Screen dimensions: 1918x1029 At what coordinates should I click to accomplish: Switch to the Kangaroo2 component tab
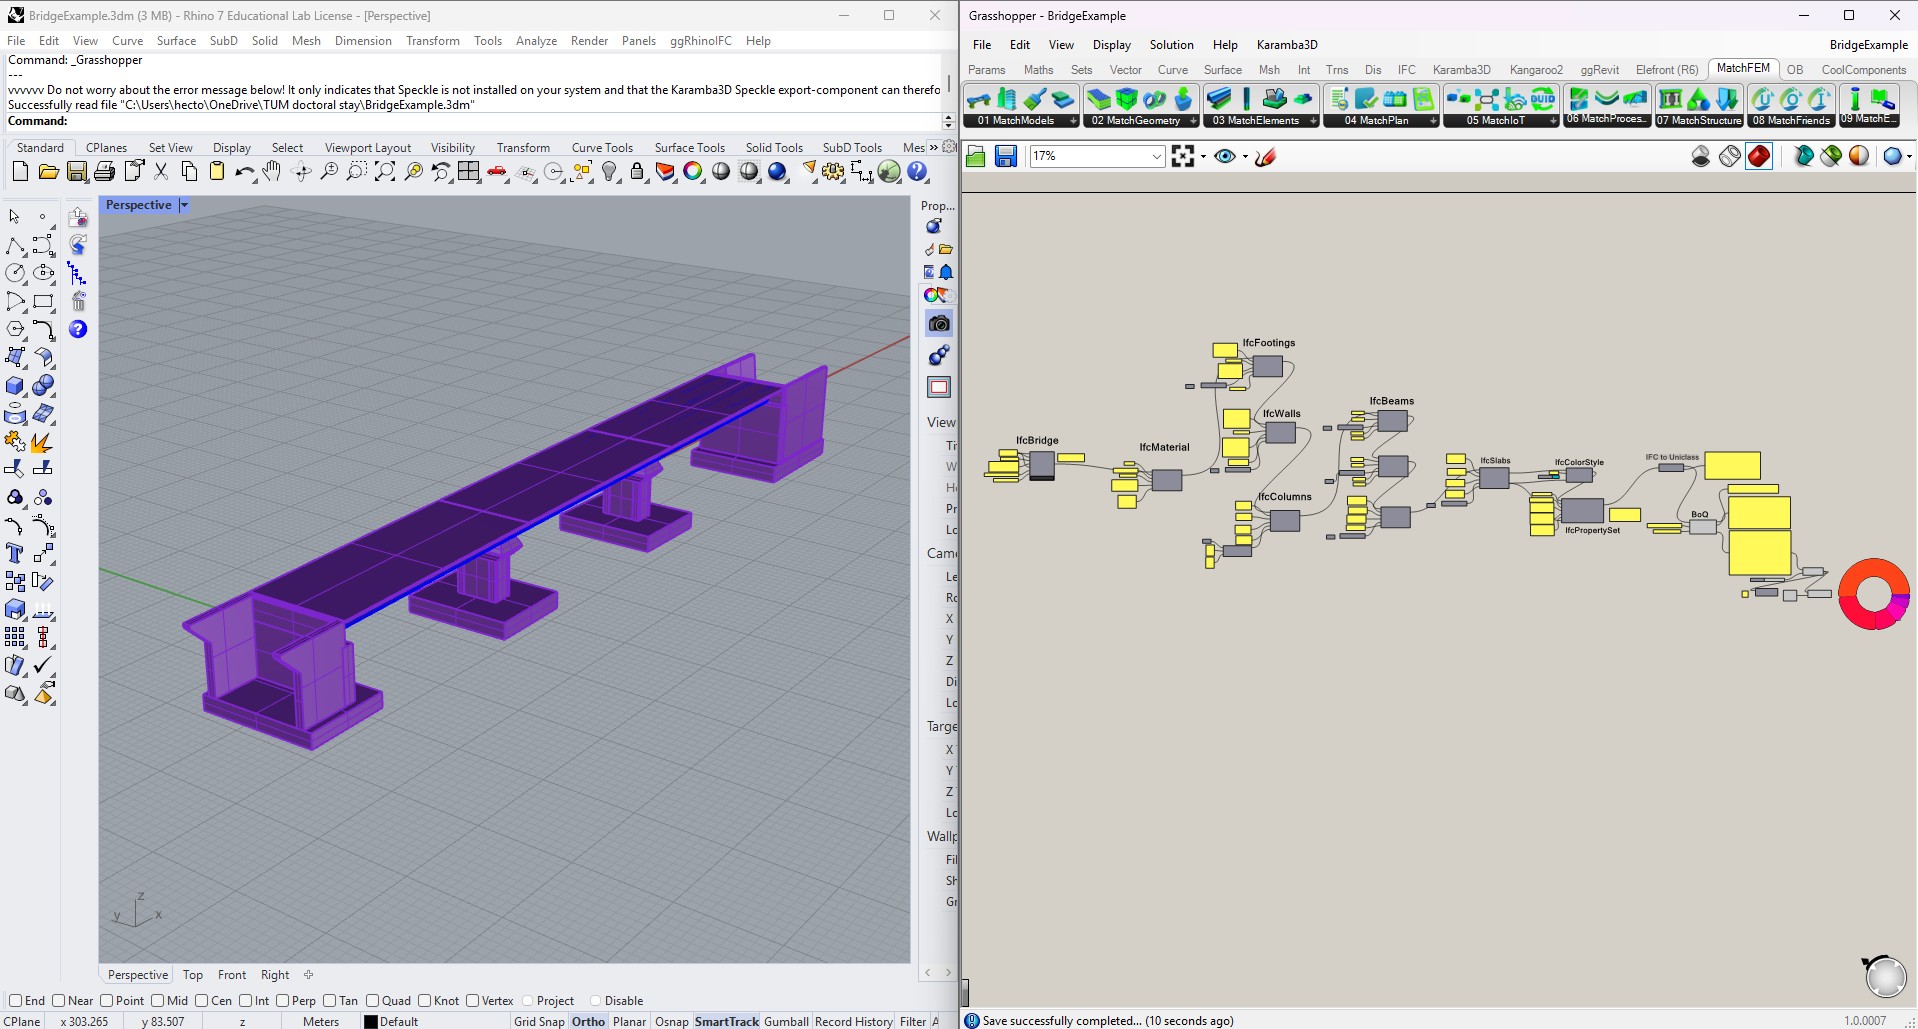(x=1535, y=70)
